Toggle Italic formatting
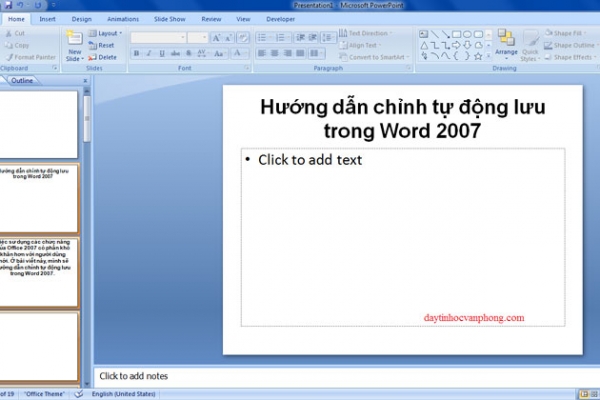This screenshot has width=600, height=400. (149, 53)
